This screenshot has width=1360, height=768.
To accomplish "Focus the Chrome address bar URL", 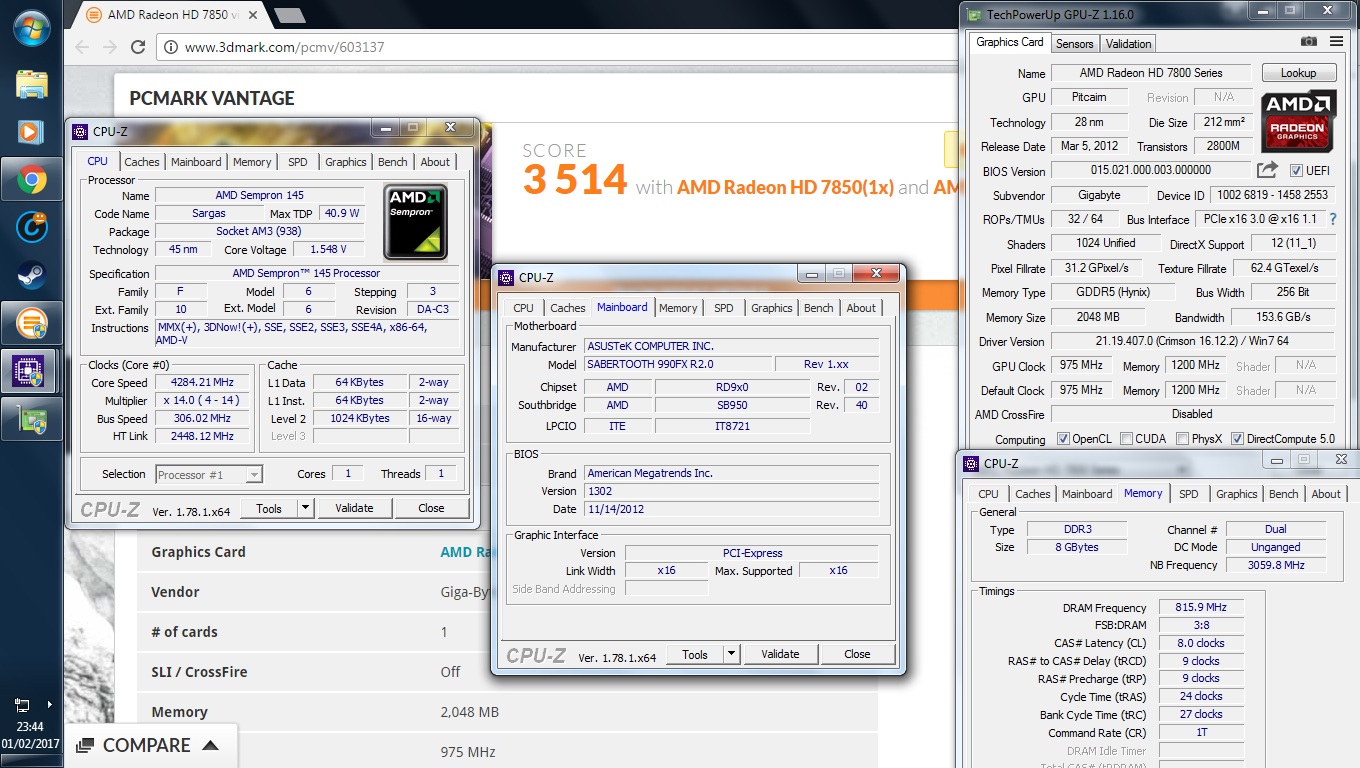I will 285,47.
